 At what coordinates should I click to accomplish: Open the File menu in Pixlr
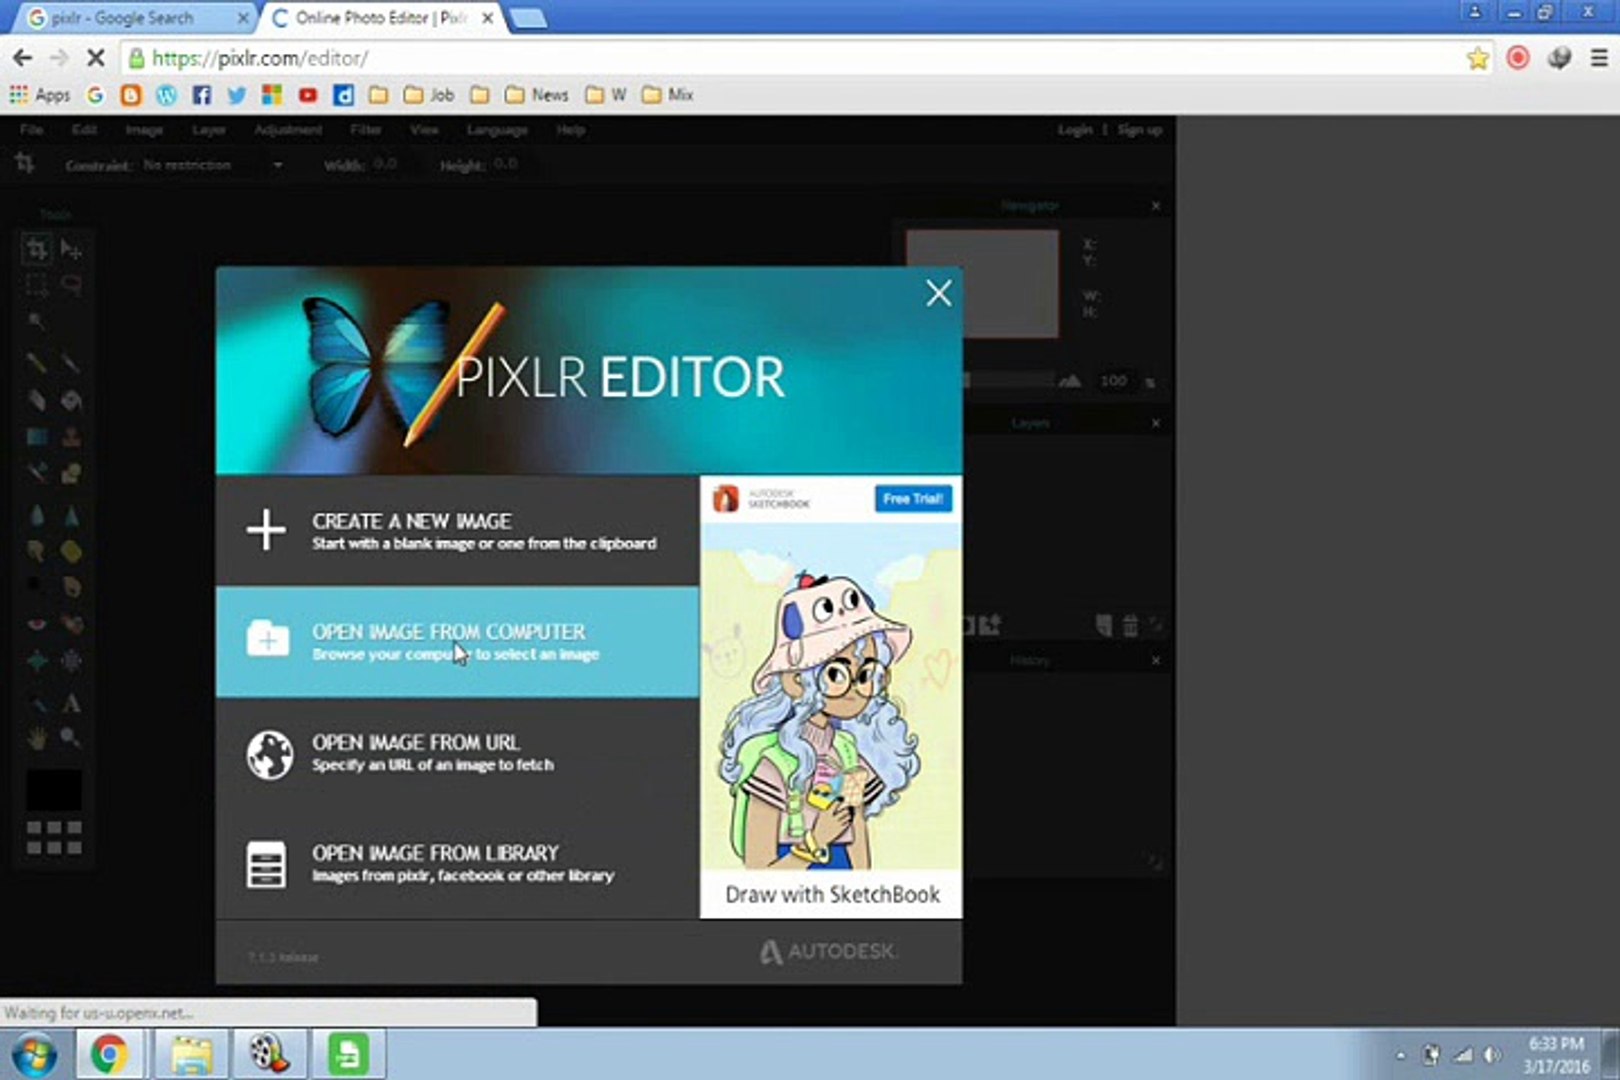[x=32, y=130]
